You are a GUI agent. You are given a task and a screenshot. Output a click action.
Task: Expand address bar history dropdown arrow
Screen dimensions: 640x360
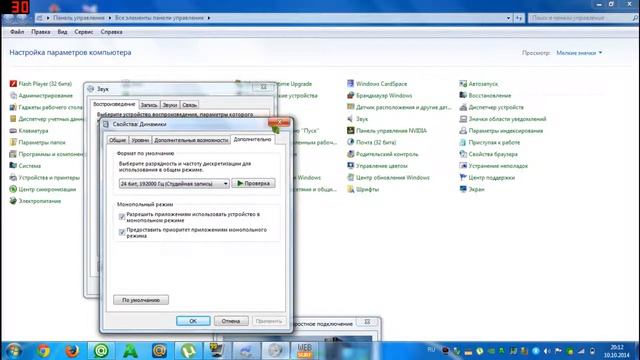pos(508,18)
